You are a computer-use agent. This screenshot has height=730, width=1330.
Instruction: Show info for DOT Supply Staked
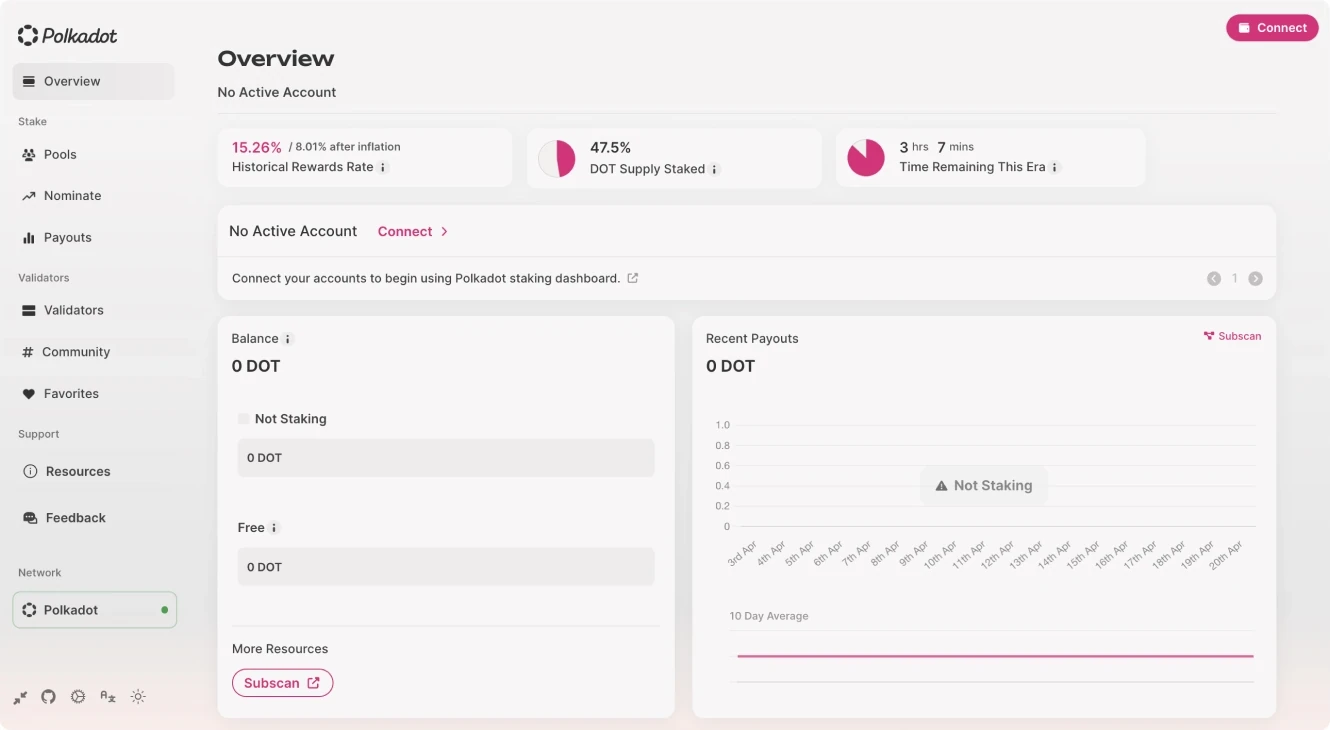point(714,170)
